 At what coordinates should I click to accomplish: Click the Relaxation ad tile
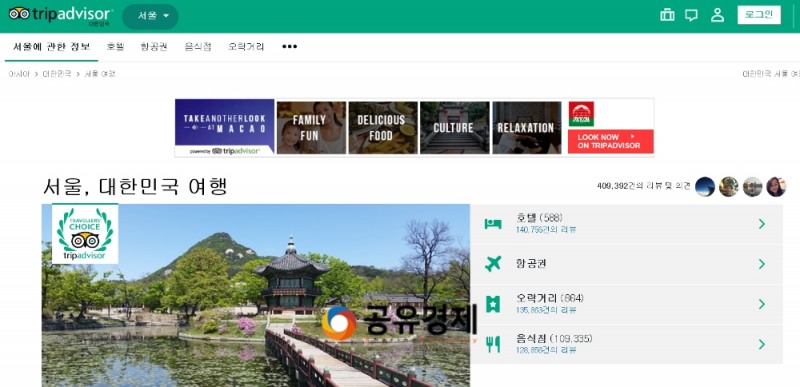coord(527,127)
